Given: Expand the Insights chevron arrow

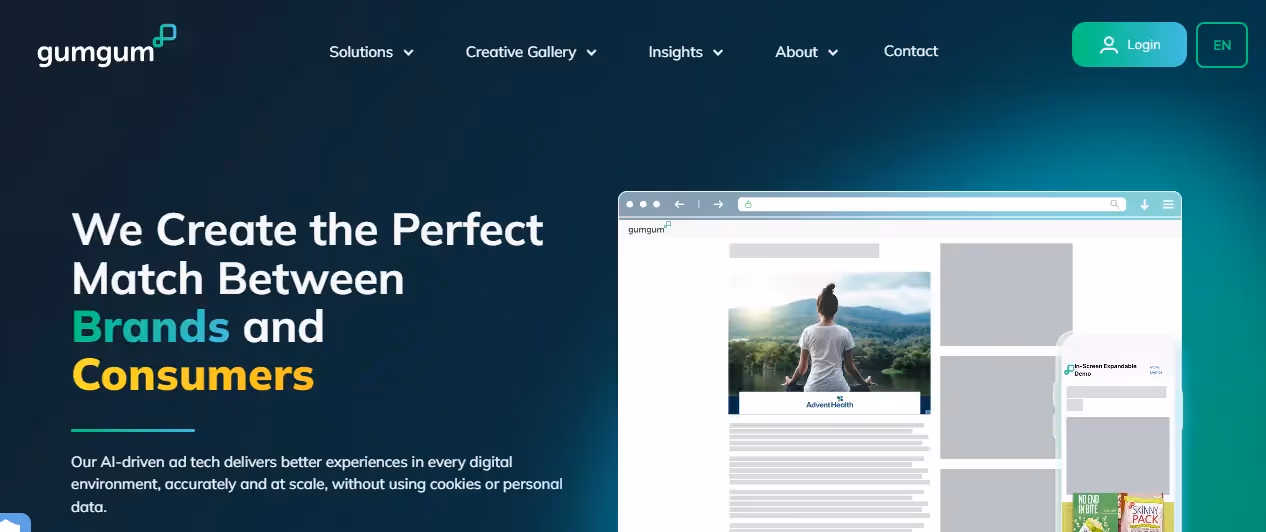Looking at the screenshot, I should pyautogui.click(x=718, y=53).
